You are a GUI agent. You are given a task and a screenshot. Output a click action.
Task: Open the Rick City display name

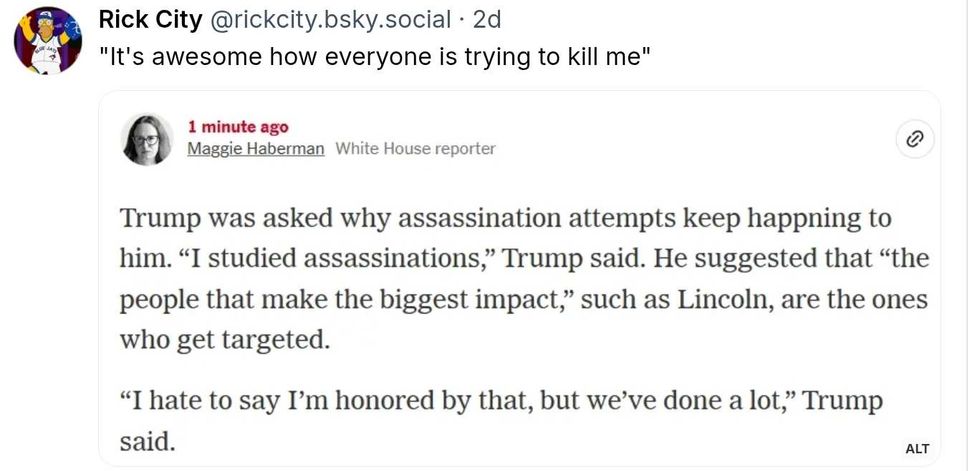point(150,19)
